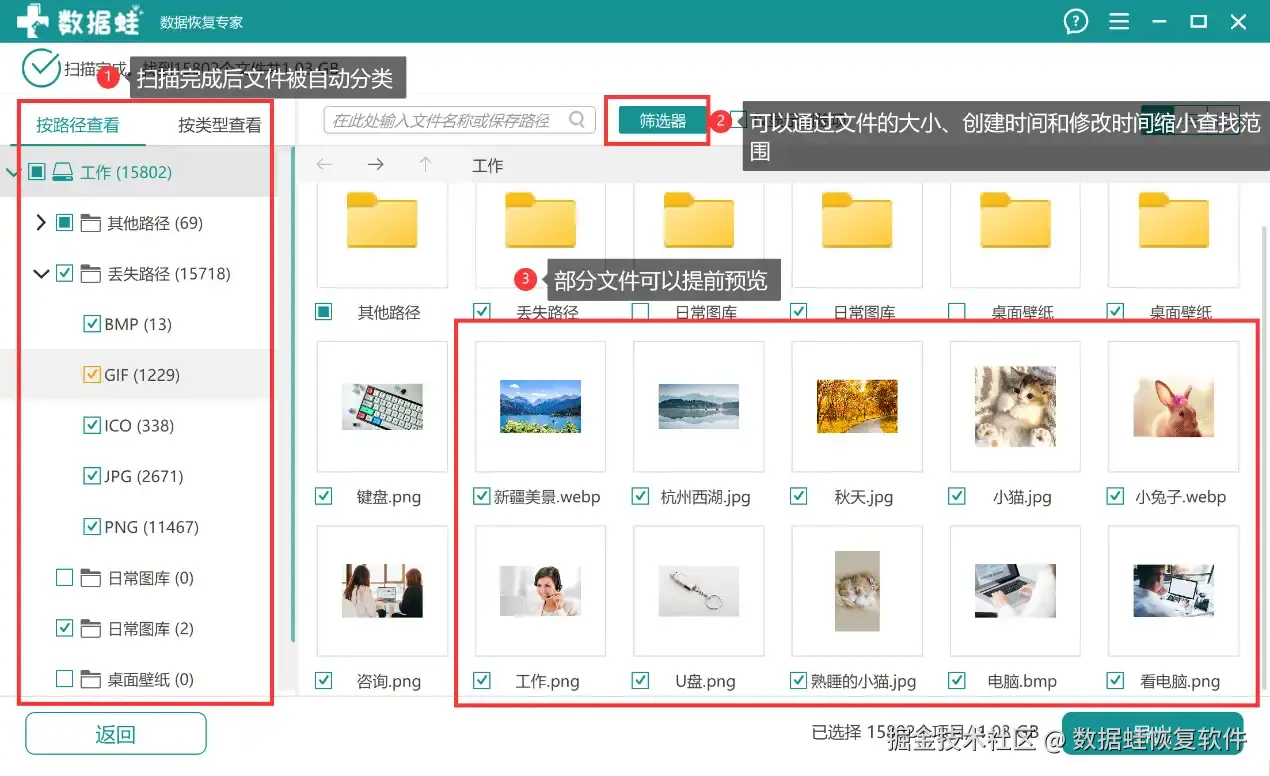Viewport: 1270px width, 776px height.
Task: Open the hamburger menu in title bar
Action: (1120, 22)
